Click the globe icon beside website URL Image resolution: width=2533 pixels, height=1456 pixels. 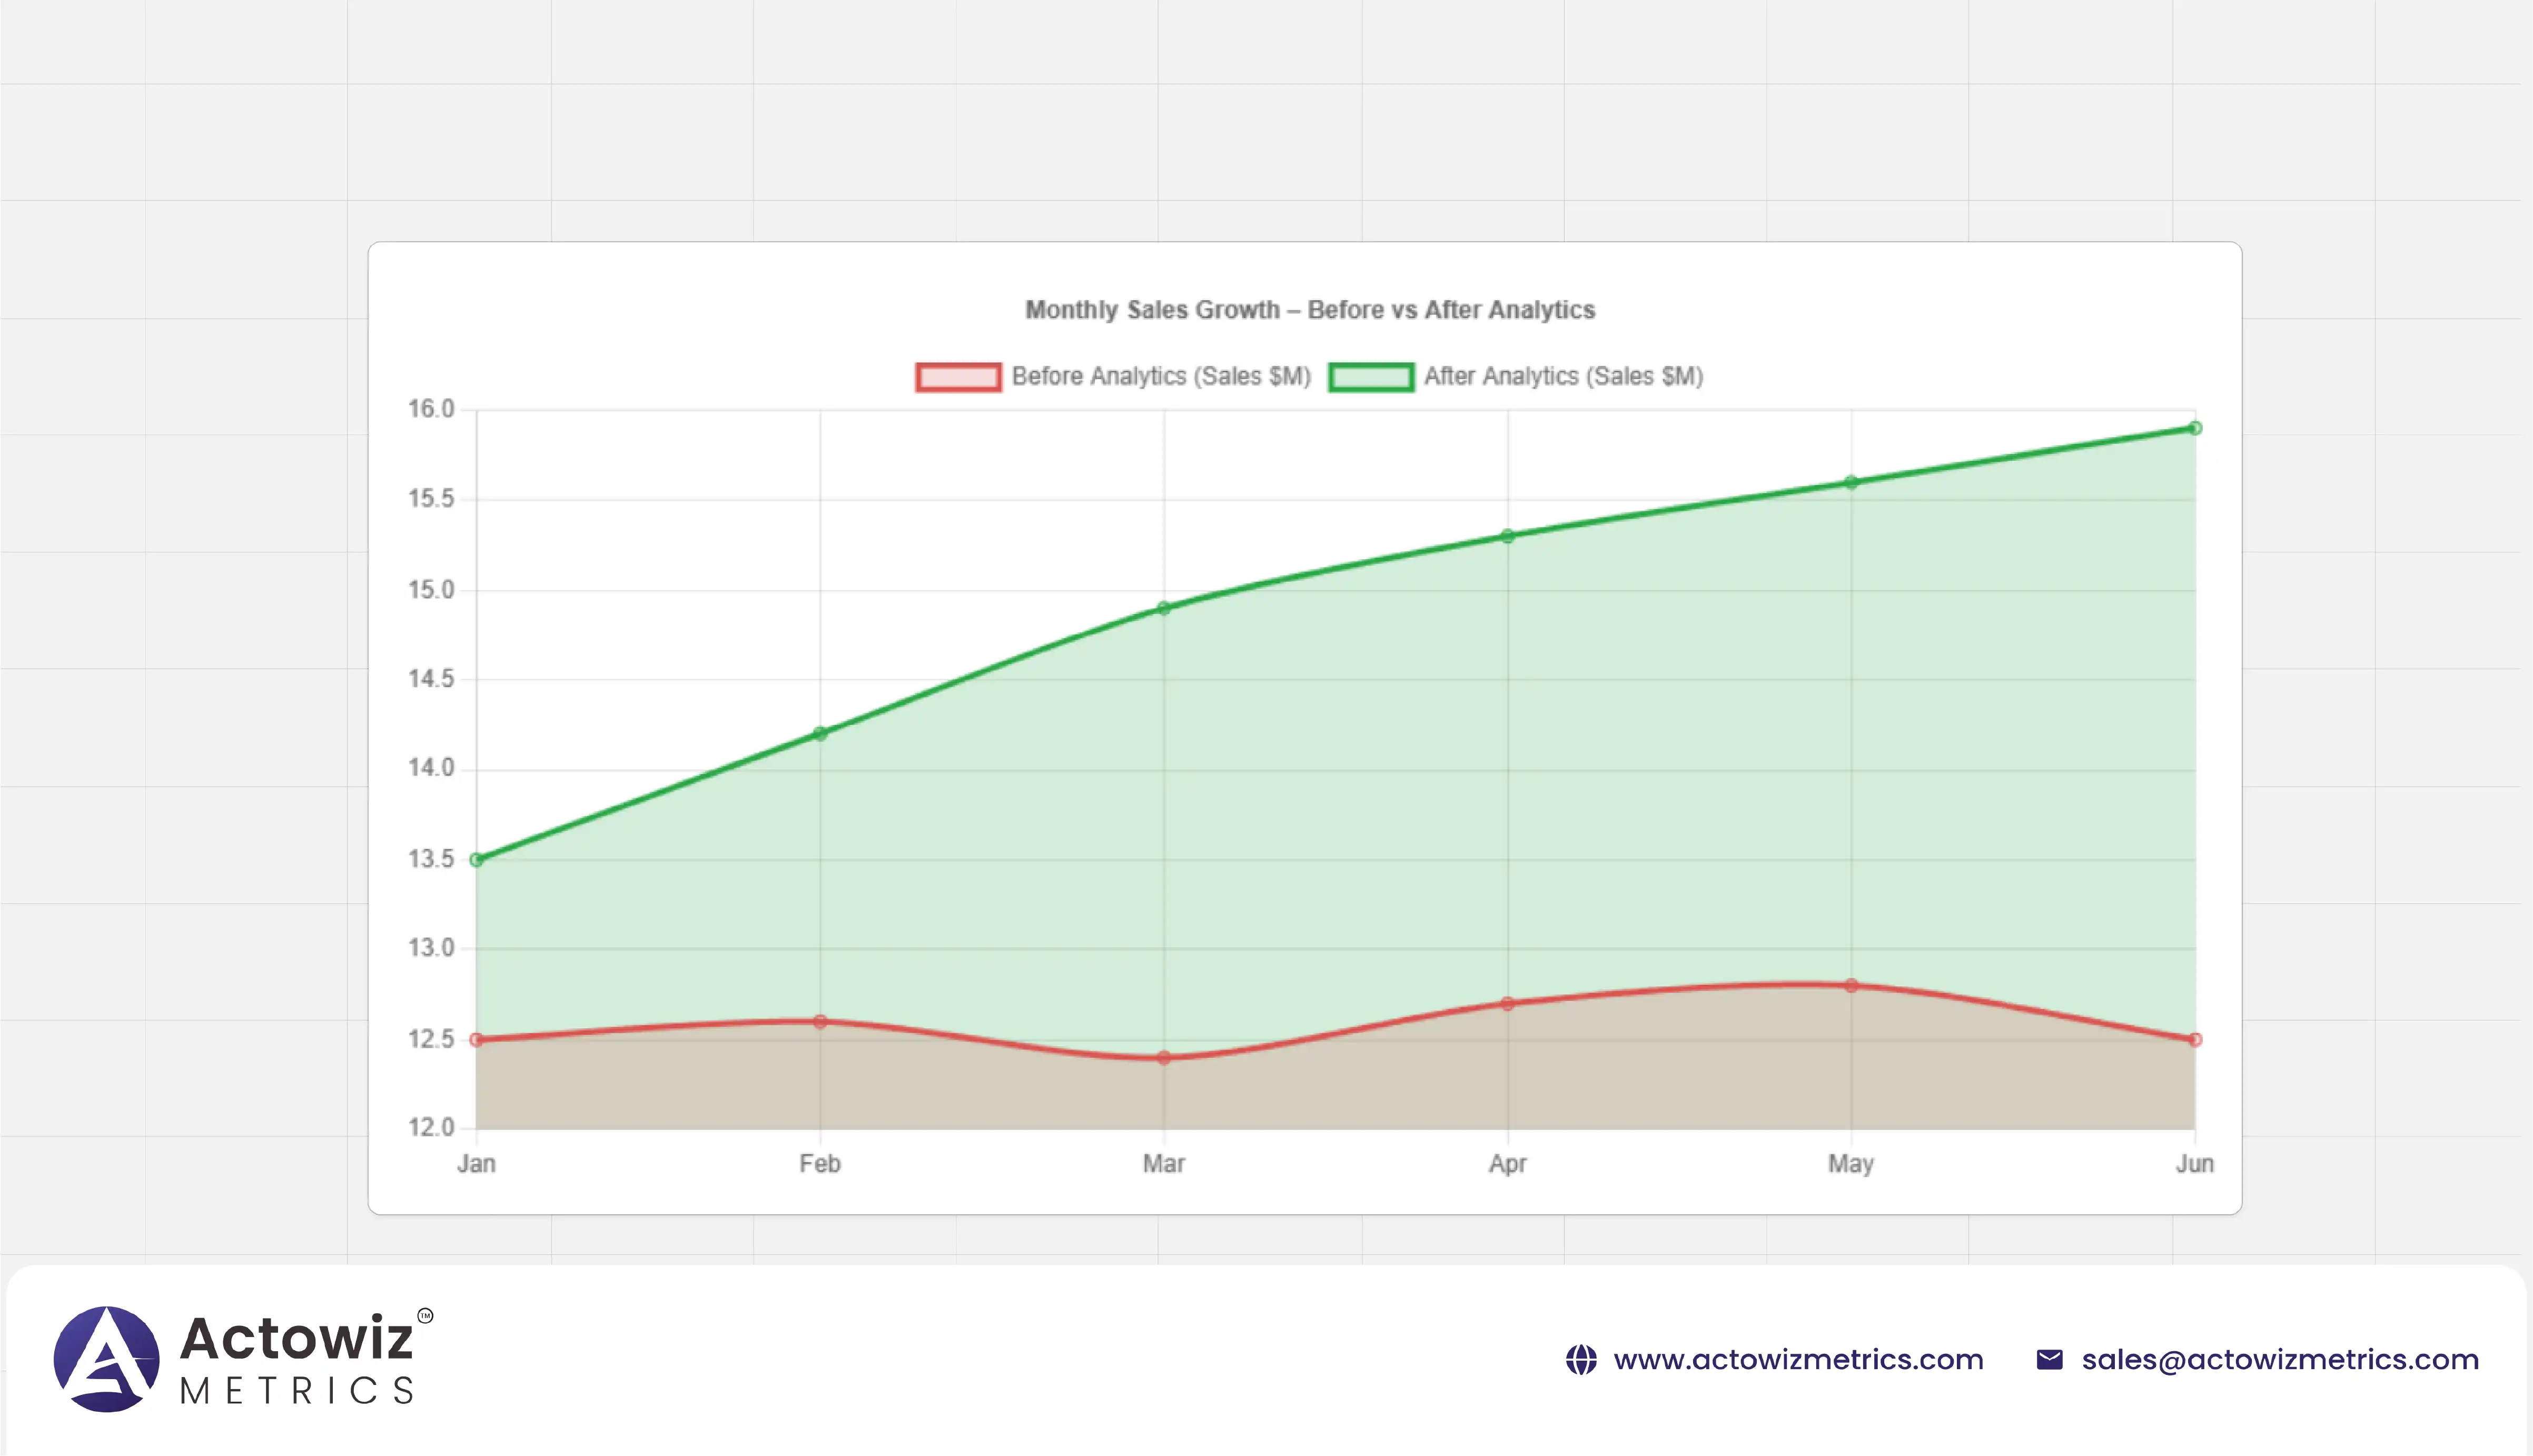(x=1581, y=1360)
